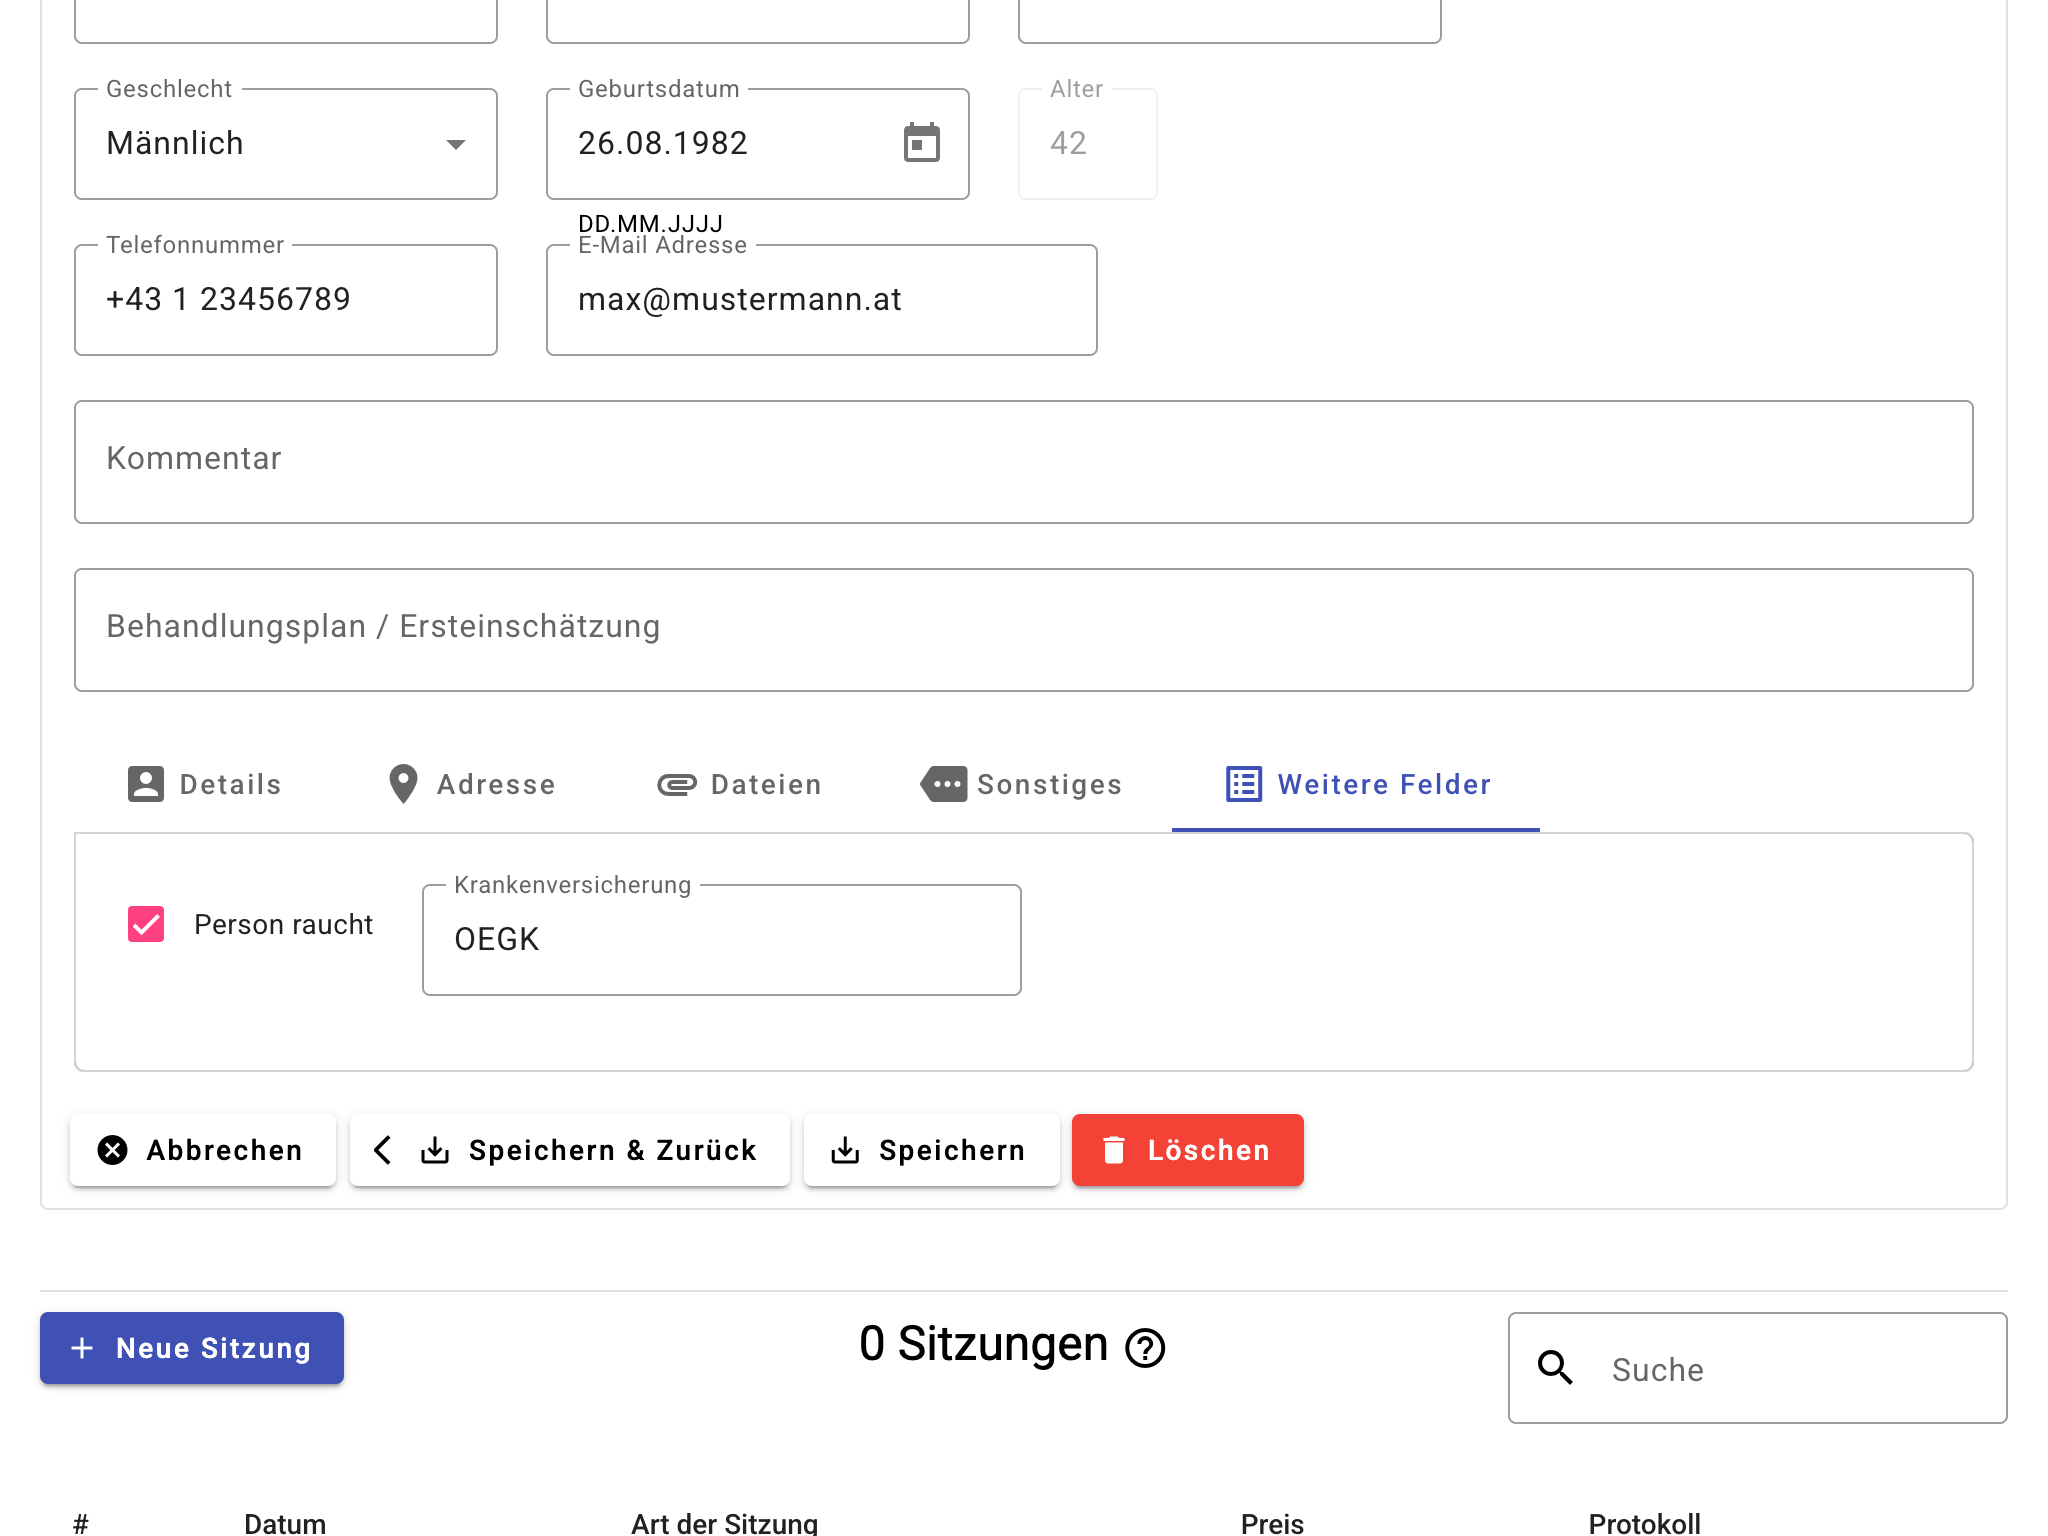The width and height of the screenshot is (2048, 1536).
Task: Click the Behandlungsplan / Ersteinschätzung field
Action: [1024, 630]
